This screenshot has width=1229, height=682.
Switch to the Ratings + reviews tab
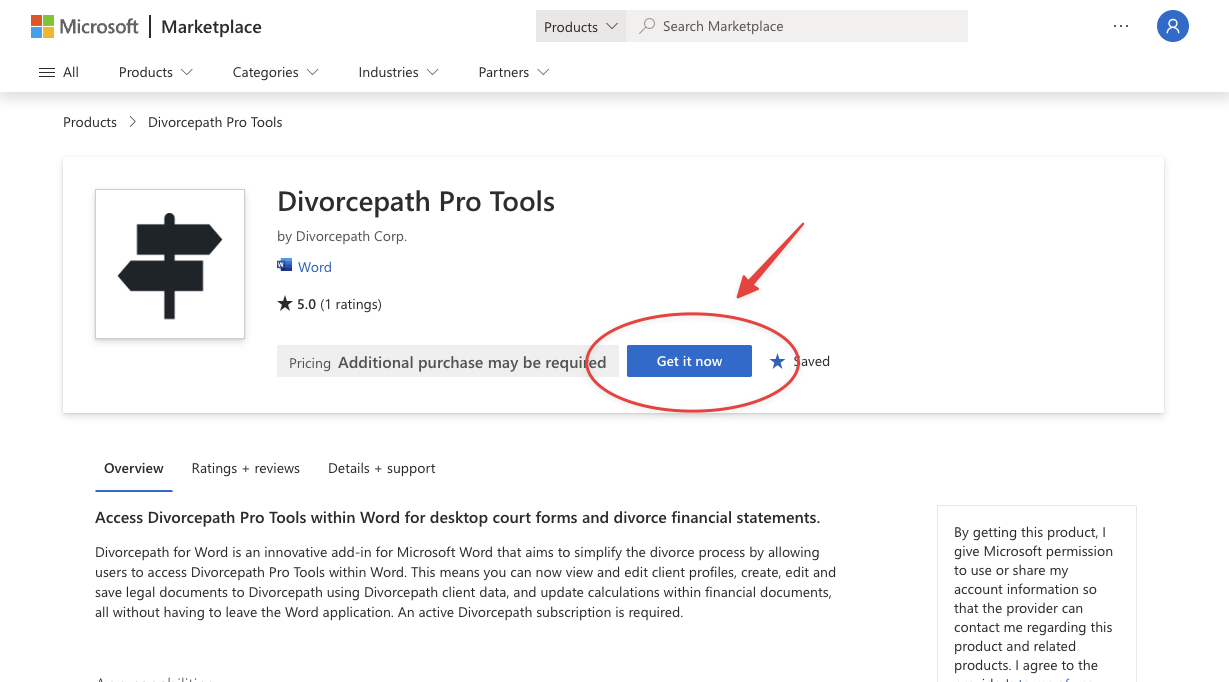245,468
